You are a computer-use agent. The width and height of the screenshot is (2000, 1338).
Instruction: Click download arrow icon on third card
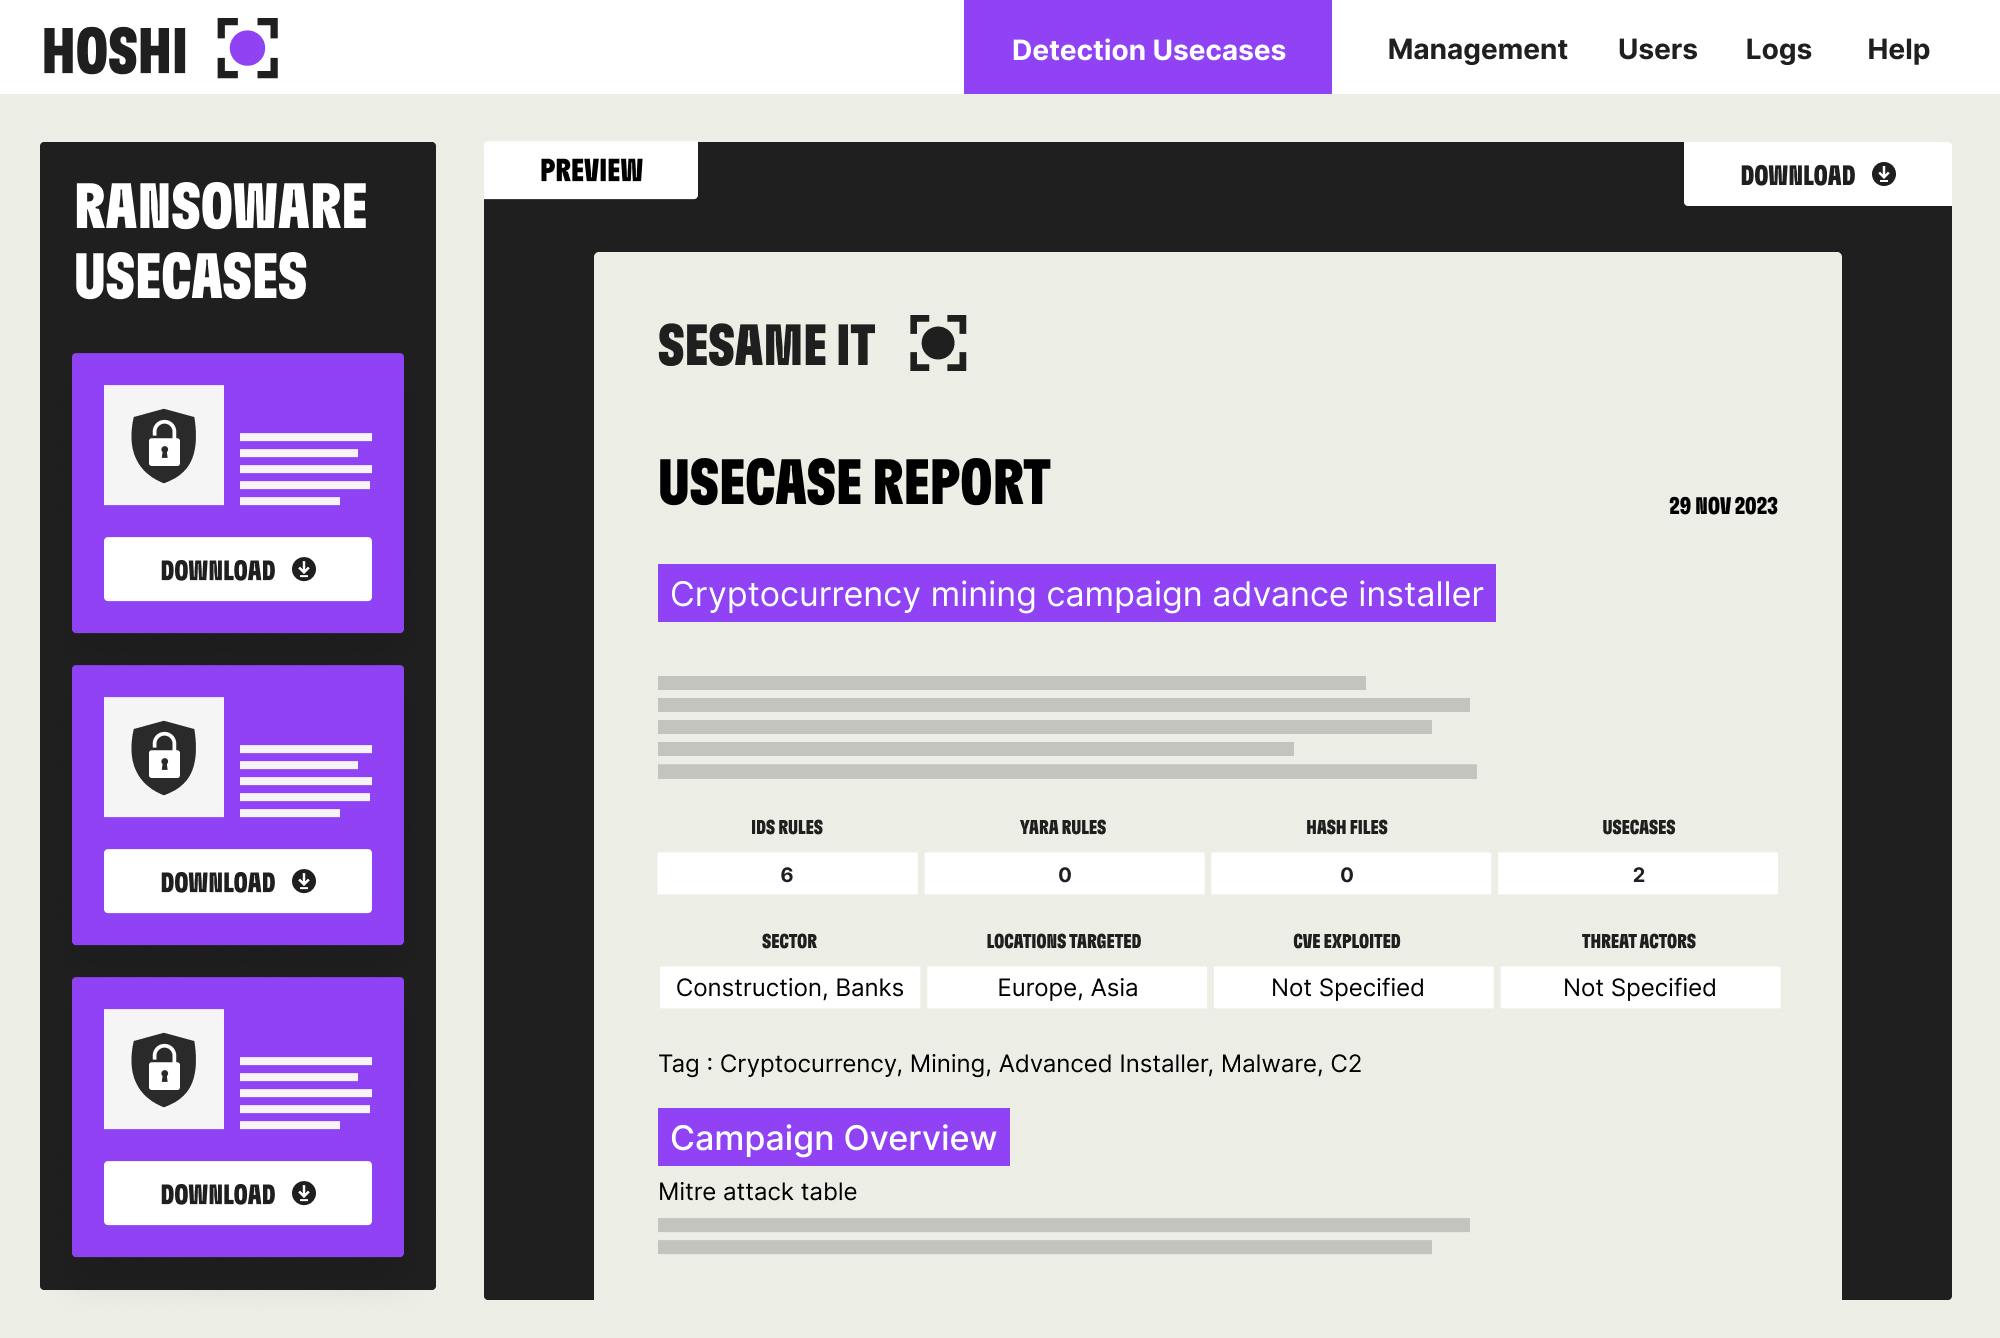pos(304,1193)
